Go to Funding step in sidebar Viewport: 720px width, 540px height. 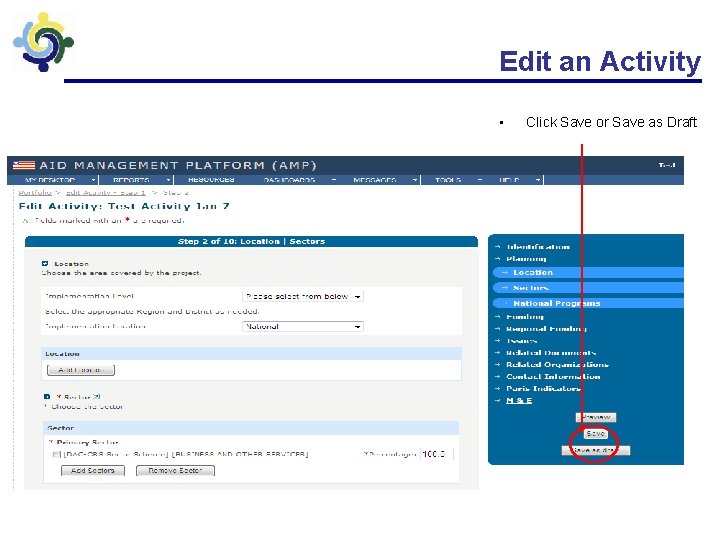tap(525, 317)
